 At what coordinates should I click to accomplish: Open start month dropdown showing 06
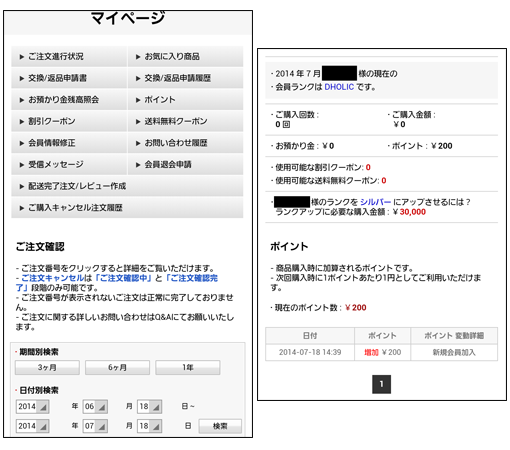[x=95, y=407]
